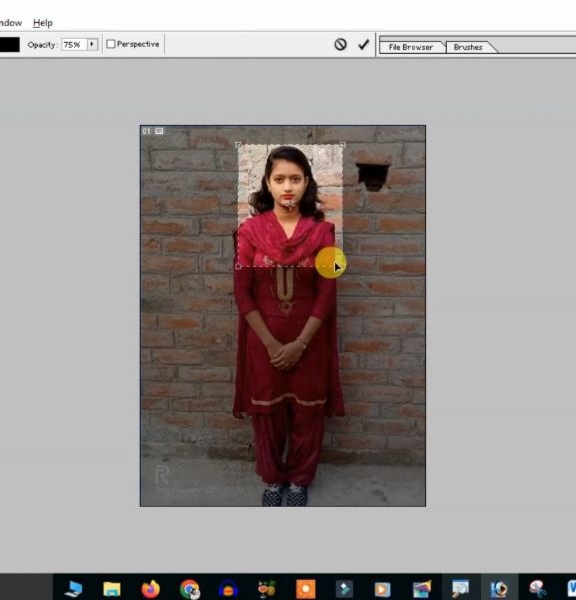
Task: Open the Help menu
Action: tap(43, 23)
